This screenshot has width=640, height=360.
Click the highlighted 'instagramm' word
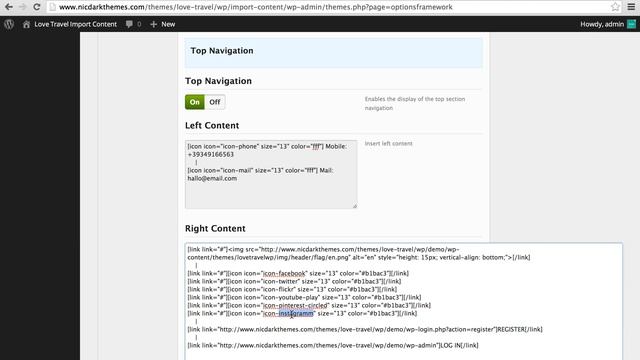click(x=296, y=313)
